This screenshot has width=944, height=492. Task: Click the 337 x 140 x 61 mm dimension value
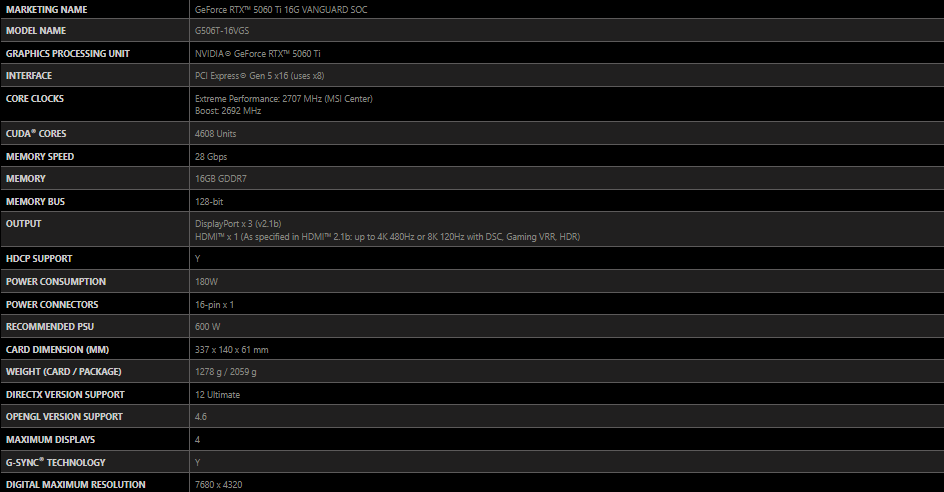pyautogui.click(x=232, y=350)
